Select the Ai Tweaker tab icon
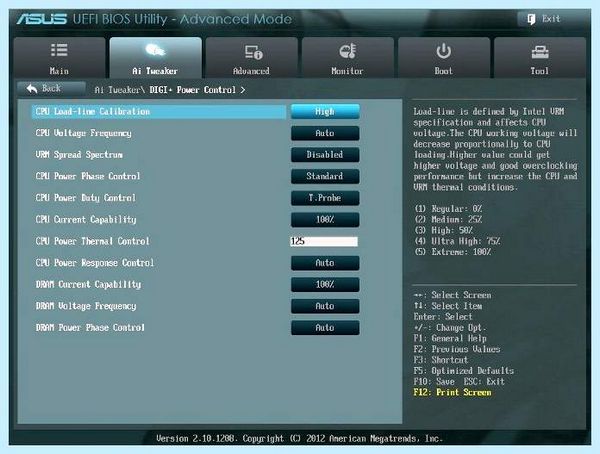Image resolution: width=600 pixels, height=454 pixels. pyautogui.click(x=155, y=50)
